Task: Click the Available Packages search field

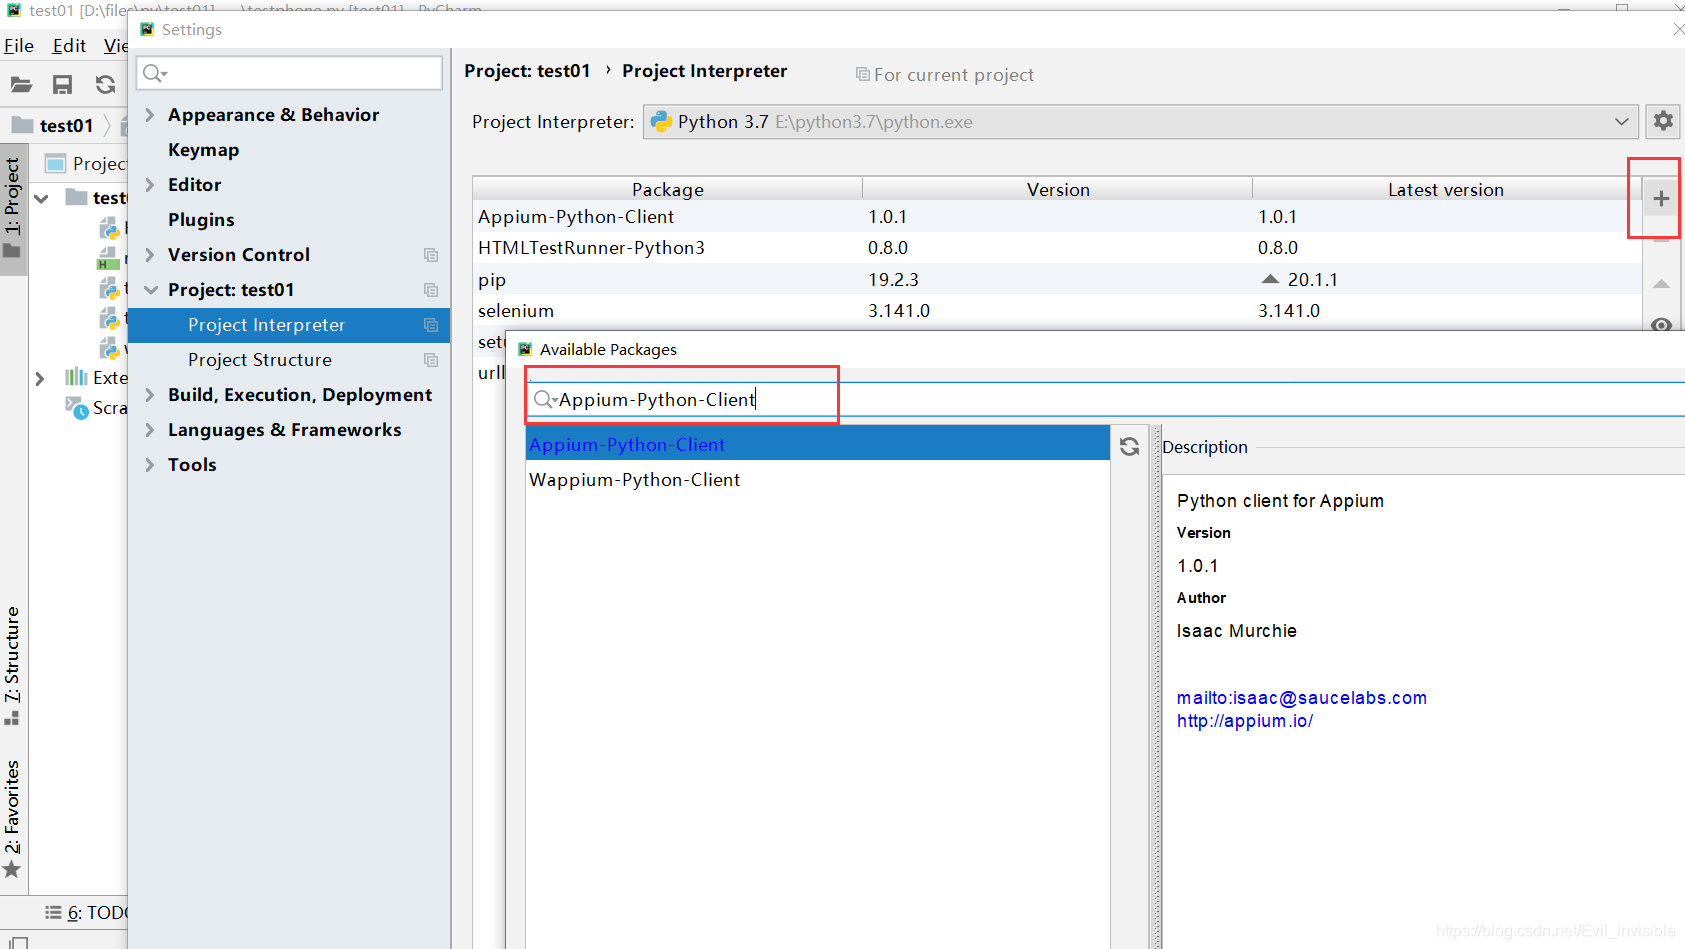Action: point(1106,400)
